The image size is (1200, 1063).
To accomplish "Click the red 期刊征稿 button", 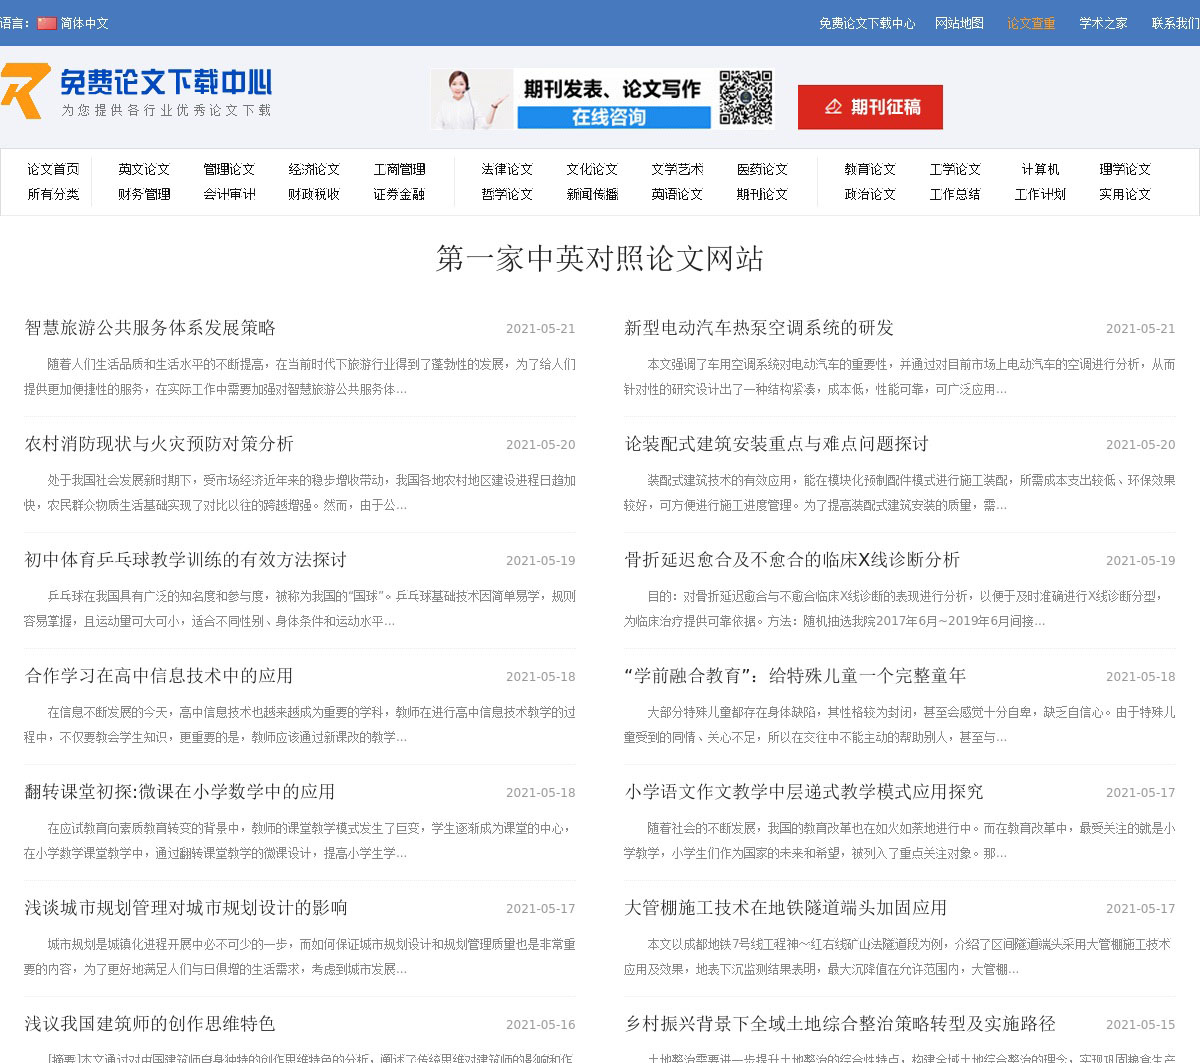I will [x=870, y=107].
